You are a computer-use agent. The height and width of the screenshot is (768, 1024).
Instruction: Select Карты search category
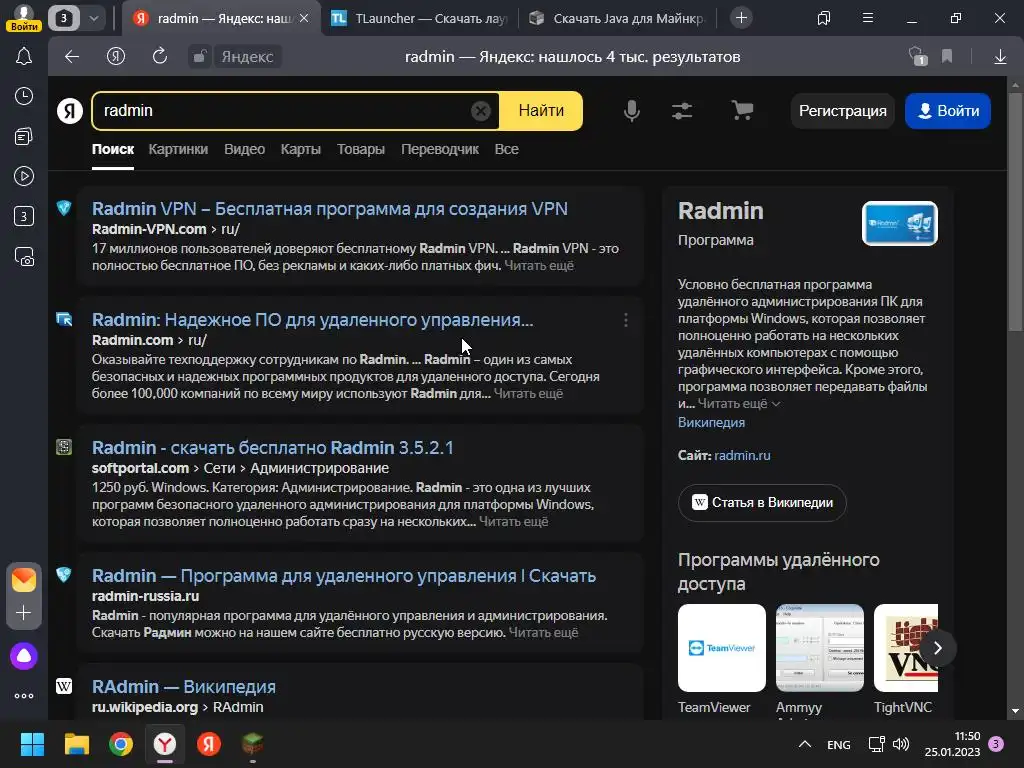point(300,149)
